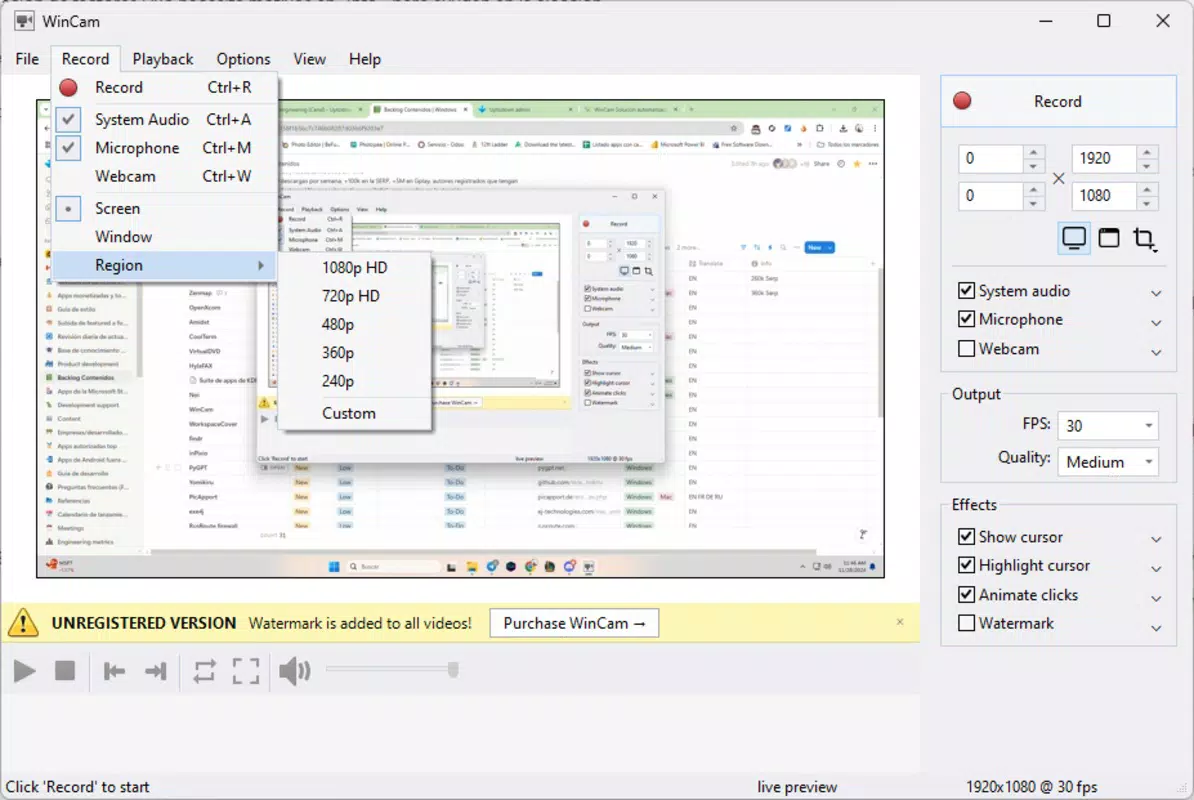This screenshot has width=1194, height=800.
Task: Open the View menu
Action: pyautogui.click(x=309, y=59)
